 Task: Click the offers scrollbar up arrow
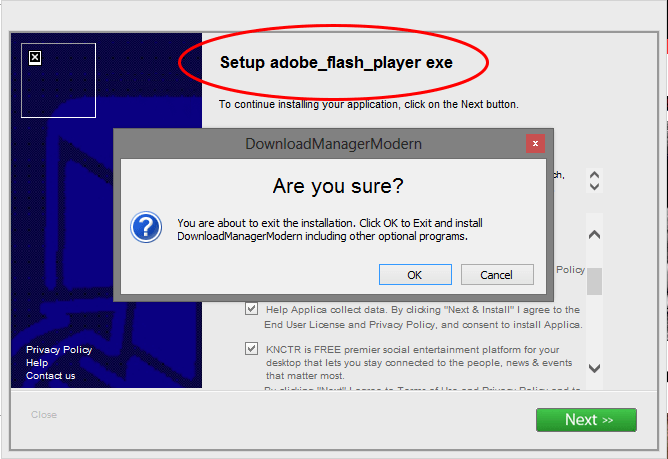(594, 234)
